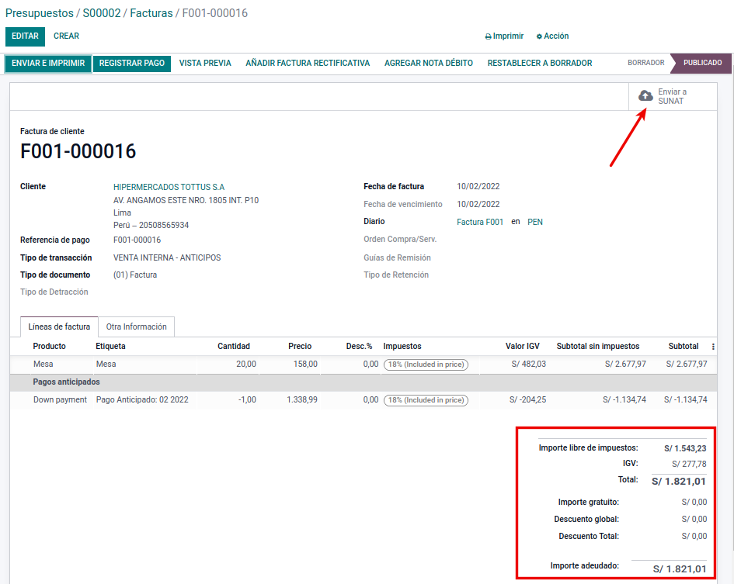
Task: Expand the Acción dropdown menu
Action: tap(553, 36)
